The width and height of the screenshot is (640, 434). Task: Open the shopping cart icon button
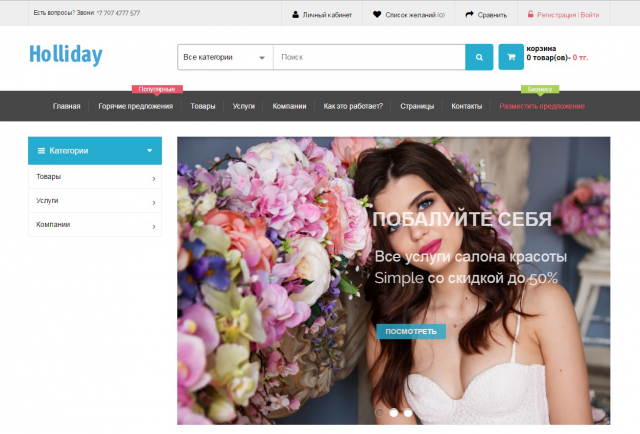tap(511, 57)
